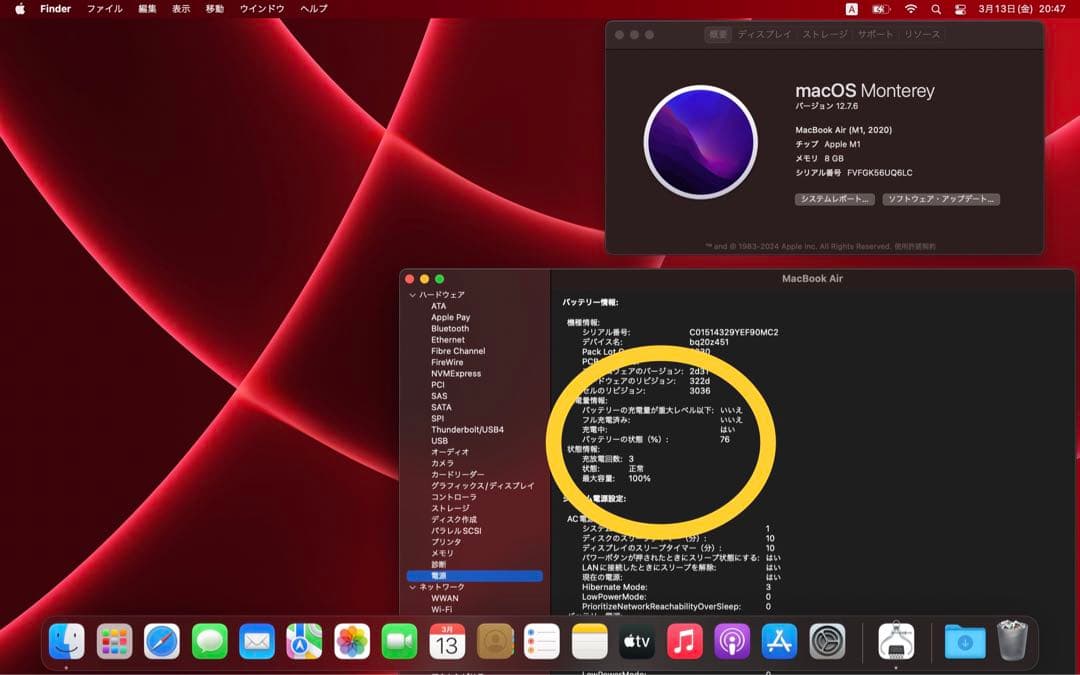1080x675 pixels.
Task: Switch to the サポート tab in About window
Action: (x=875, y=34)
